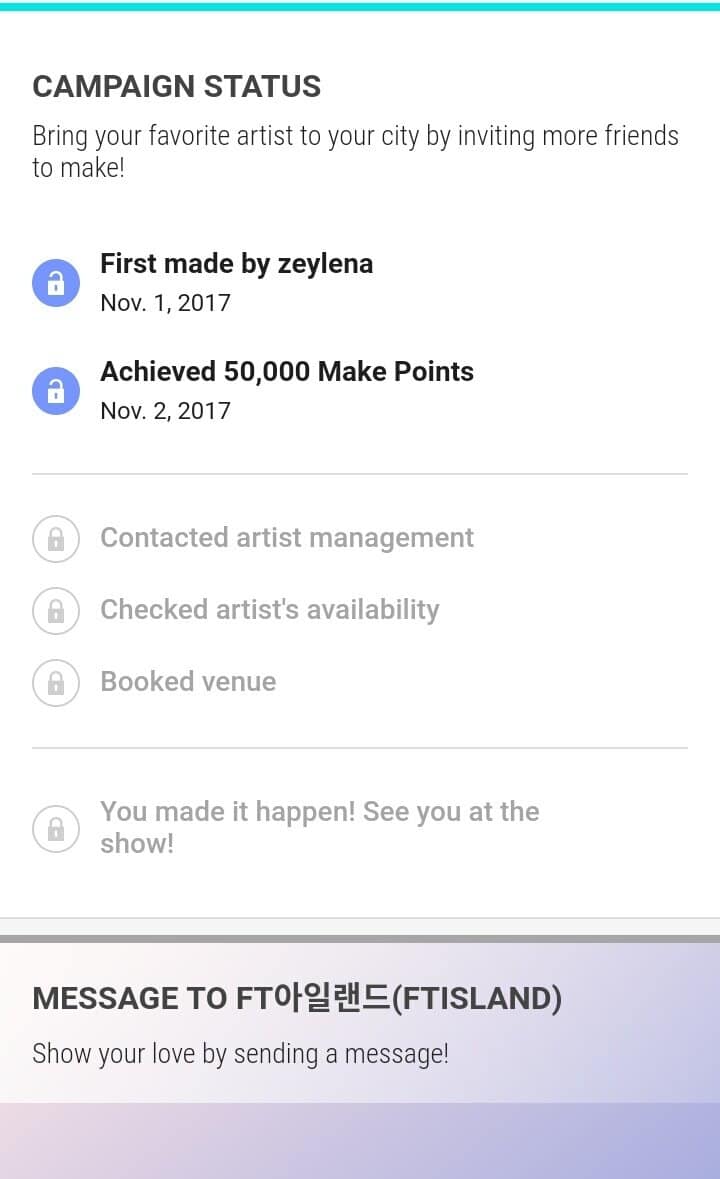Image resolution: width=720 pixels, height=1179 pixels.
Task: Tap the purple gradient message area at bottom
Action: (x=360, y=1140)
